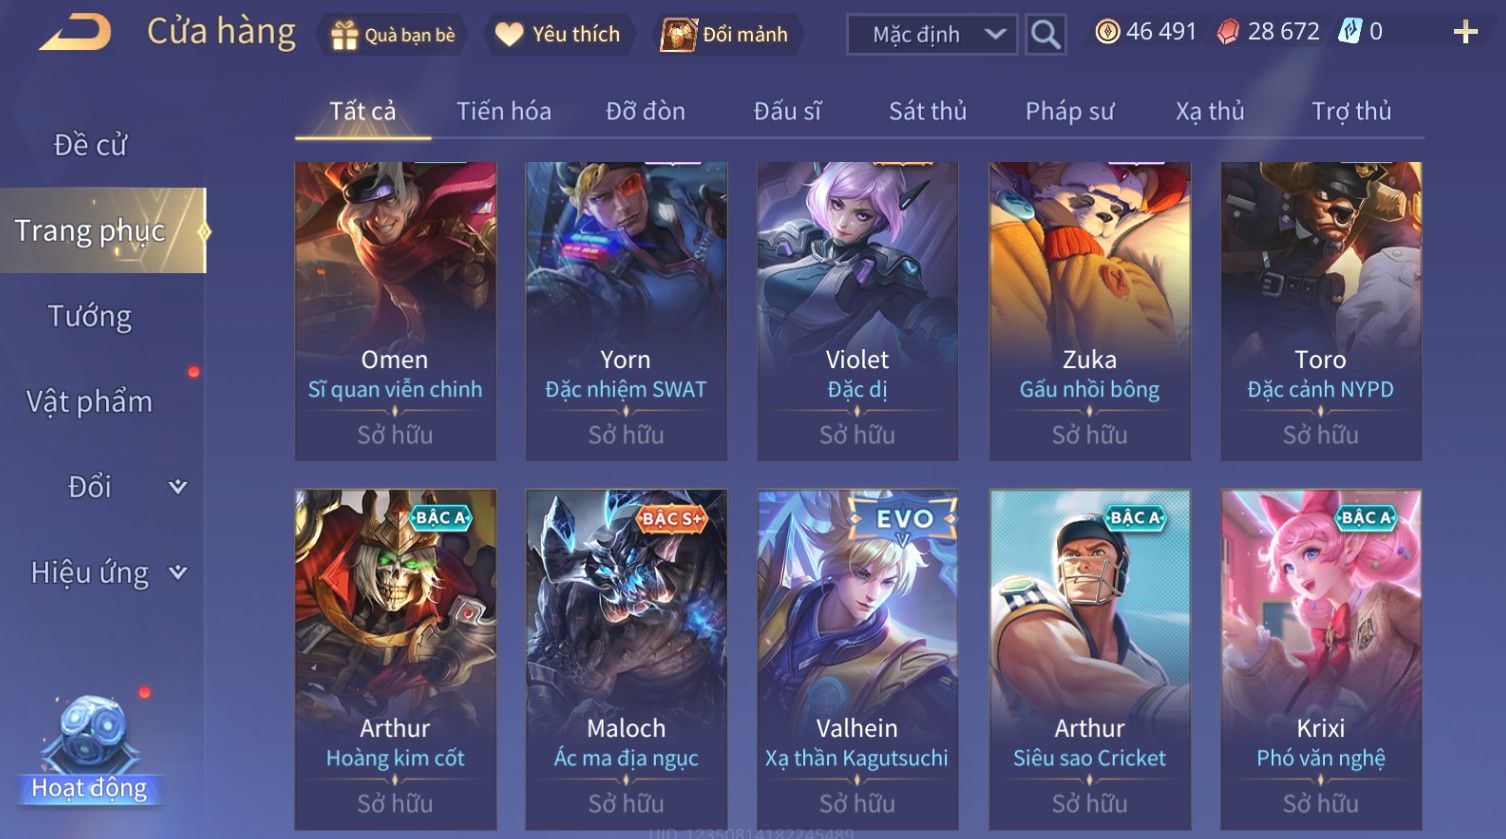Go to Vật phẩm sidebar section

coord(90,402)
